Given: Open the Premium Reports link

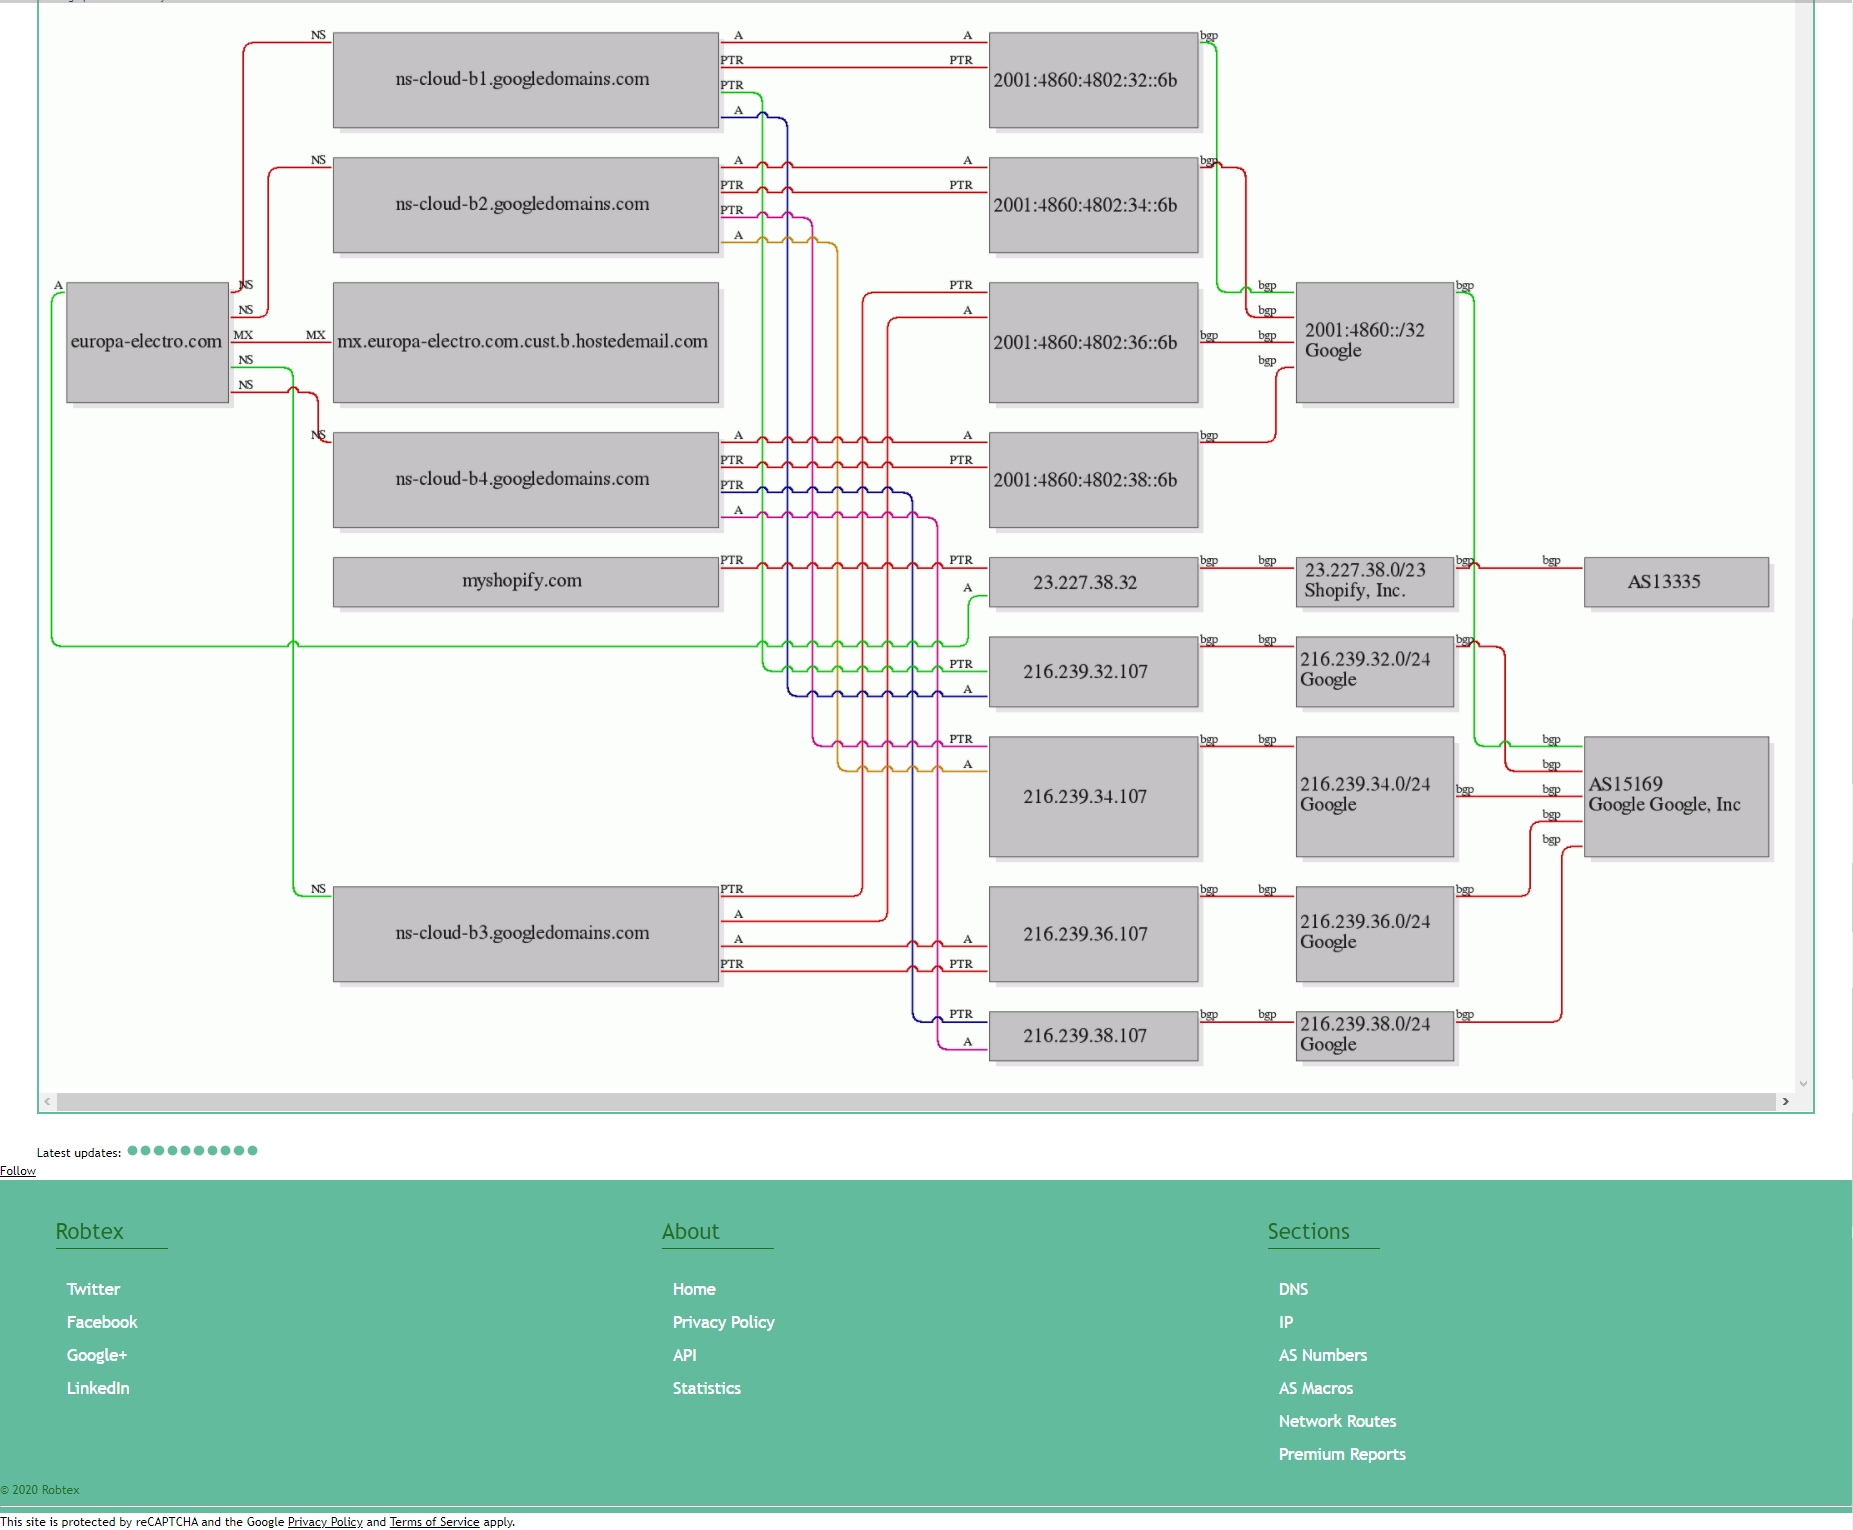Looking at the screenshot, I should pyautogui.click(x=1342, y=1454).
